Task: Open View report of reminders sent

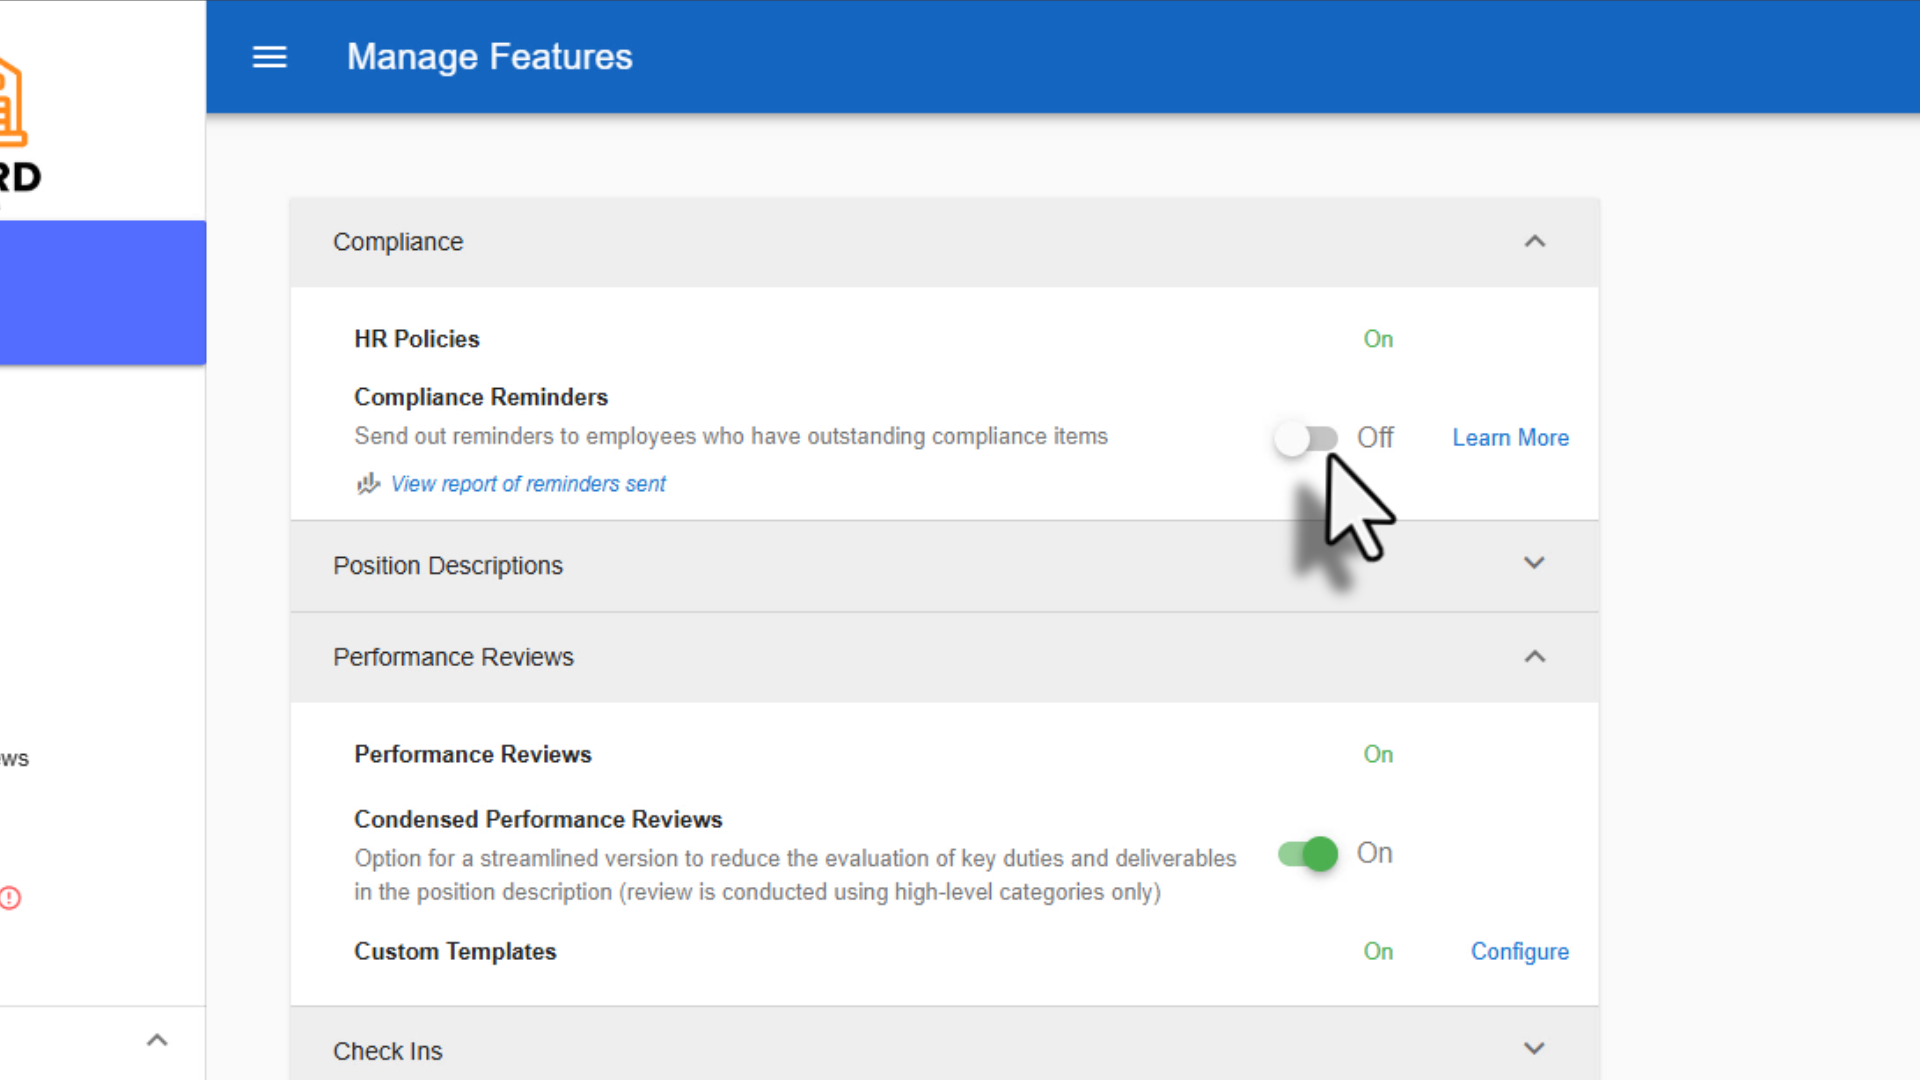Action: pos(528,484)
